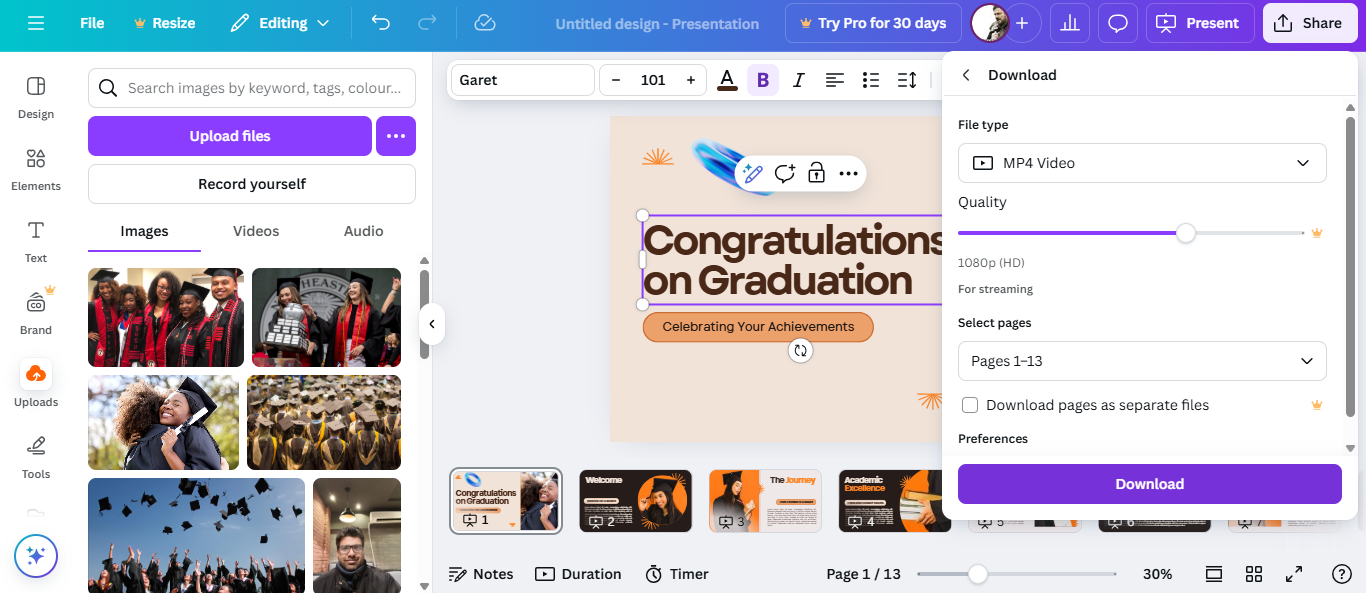Enter fullscreen view mode
Viewport: 1366px width, 593px height.
[1294, 574]
